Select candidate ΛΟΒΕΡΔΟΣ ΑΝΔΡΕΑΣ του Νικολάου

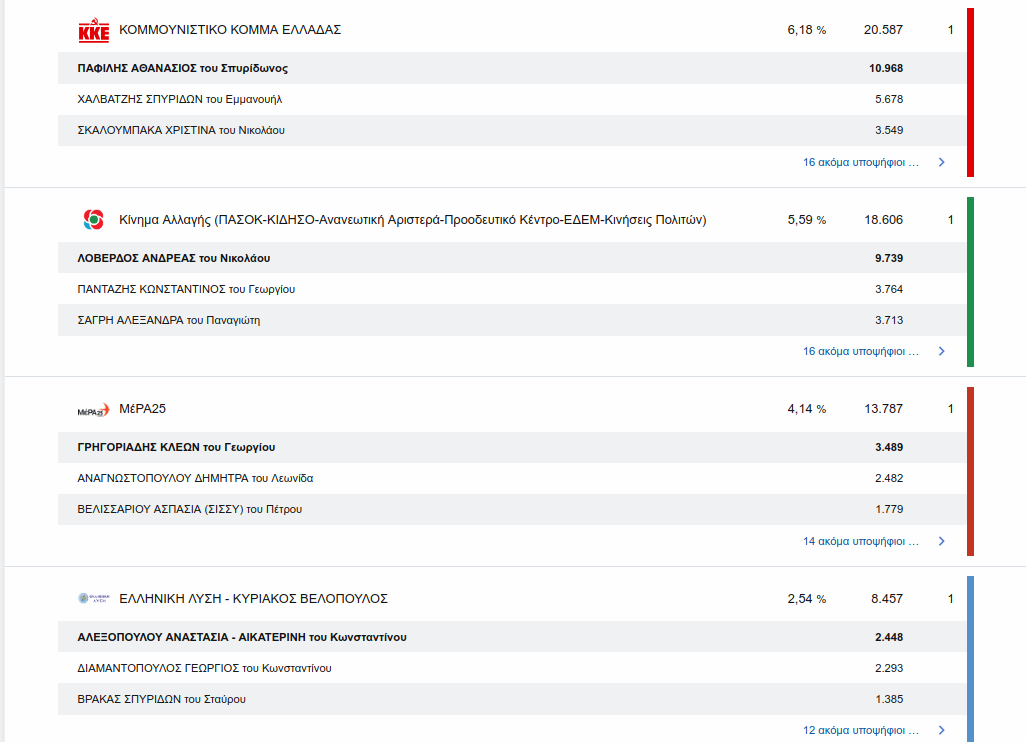point(174,258)
